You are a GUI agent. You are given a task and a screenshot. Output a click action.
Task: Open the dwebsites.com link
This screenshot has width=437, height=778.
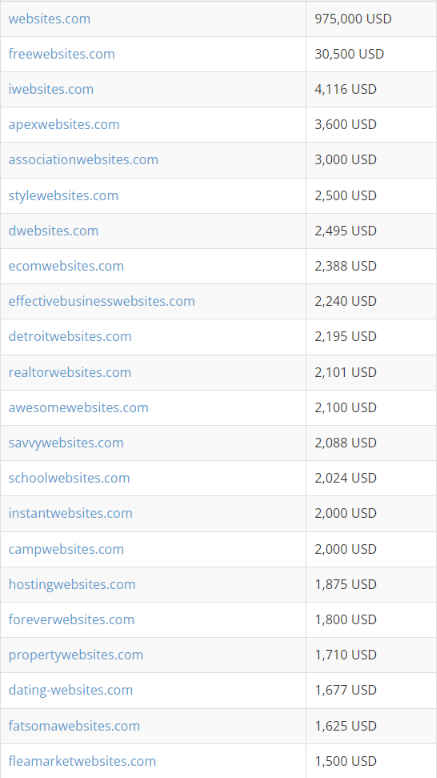coord(54,231)
